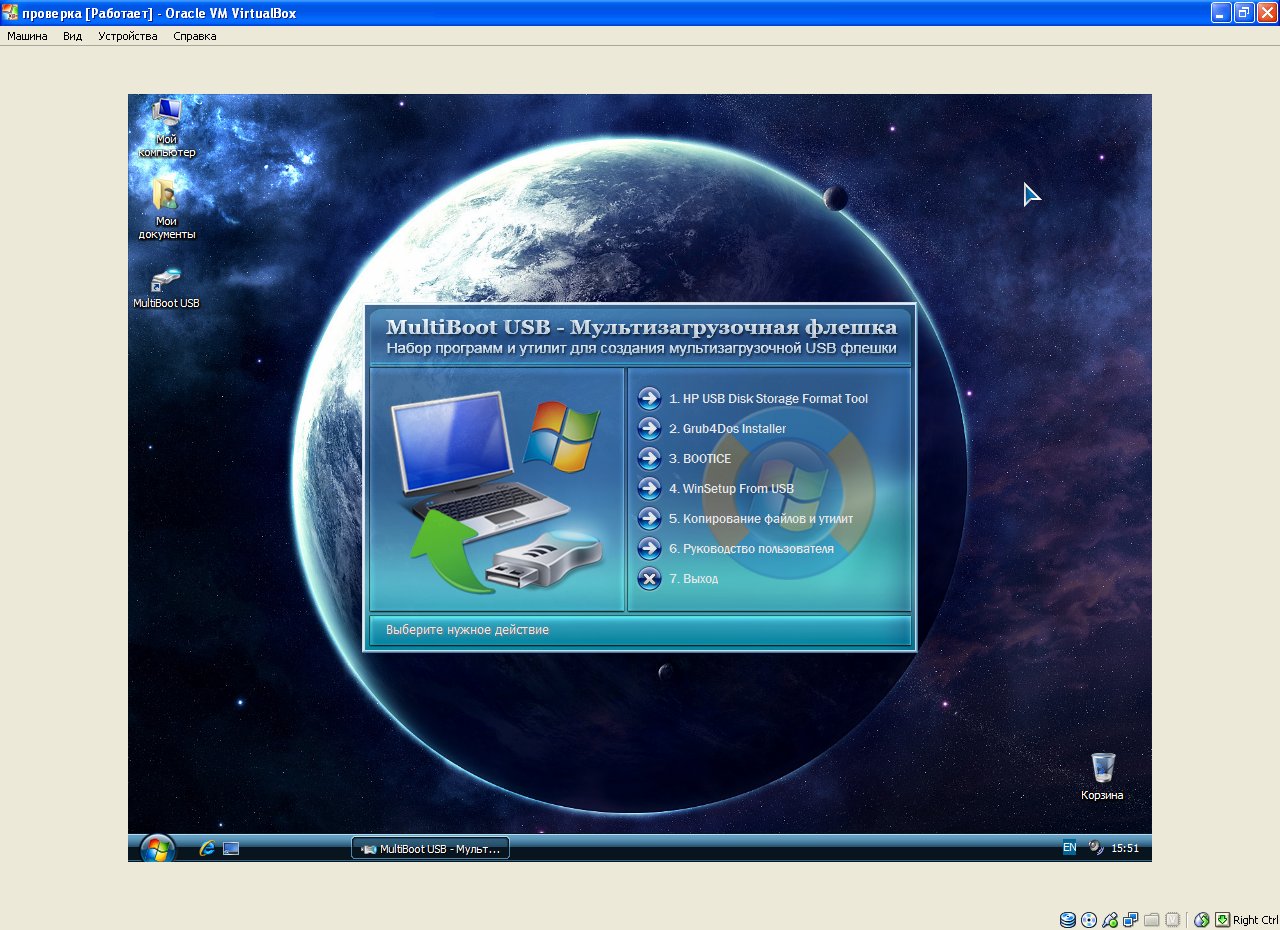
Task: Click the arrow icon for HP USB Disk Storage Format Tool
Action: coord(649,398)
